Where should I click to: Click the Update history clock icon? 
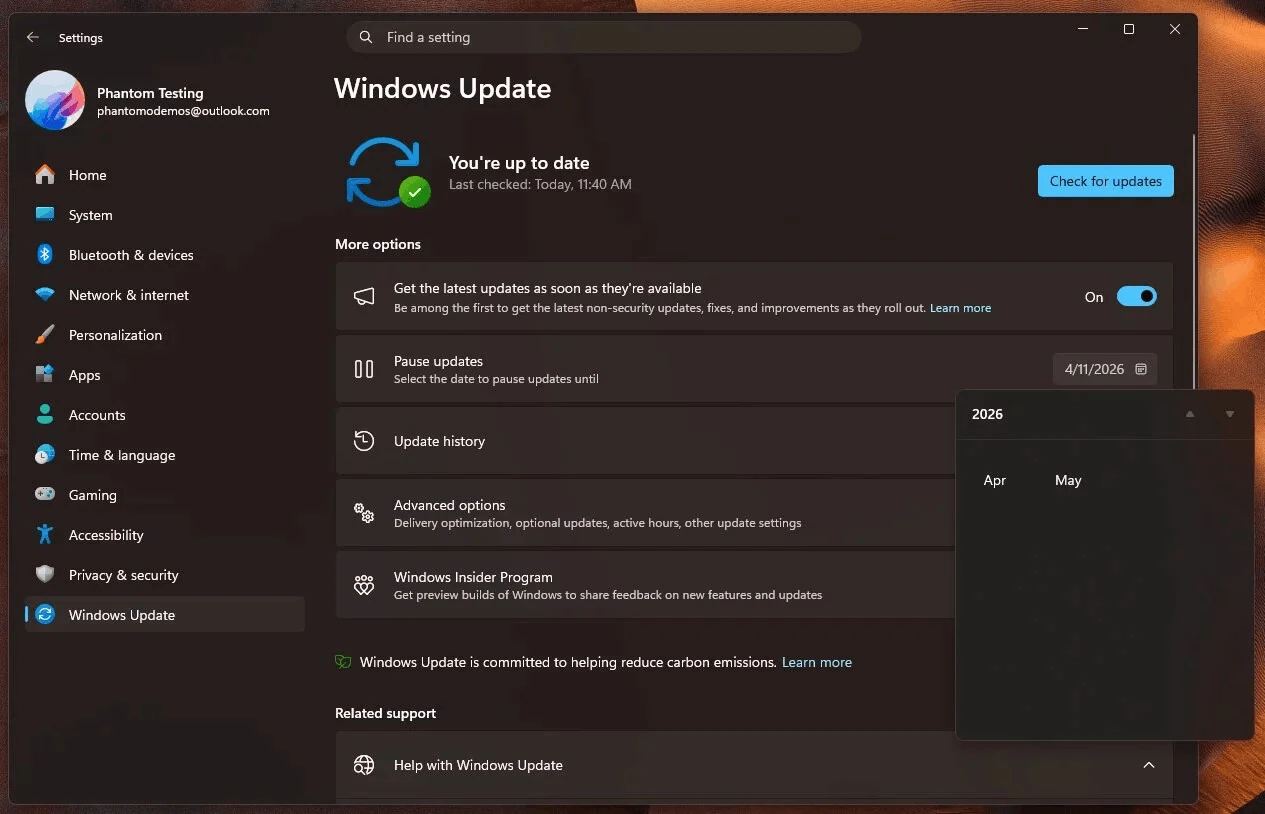[x=363, y=440]
